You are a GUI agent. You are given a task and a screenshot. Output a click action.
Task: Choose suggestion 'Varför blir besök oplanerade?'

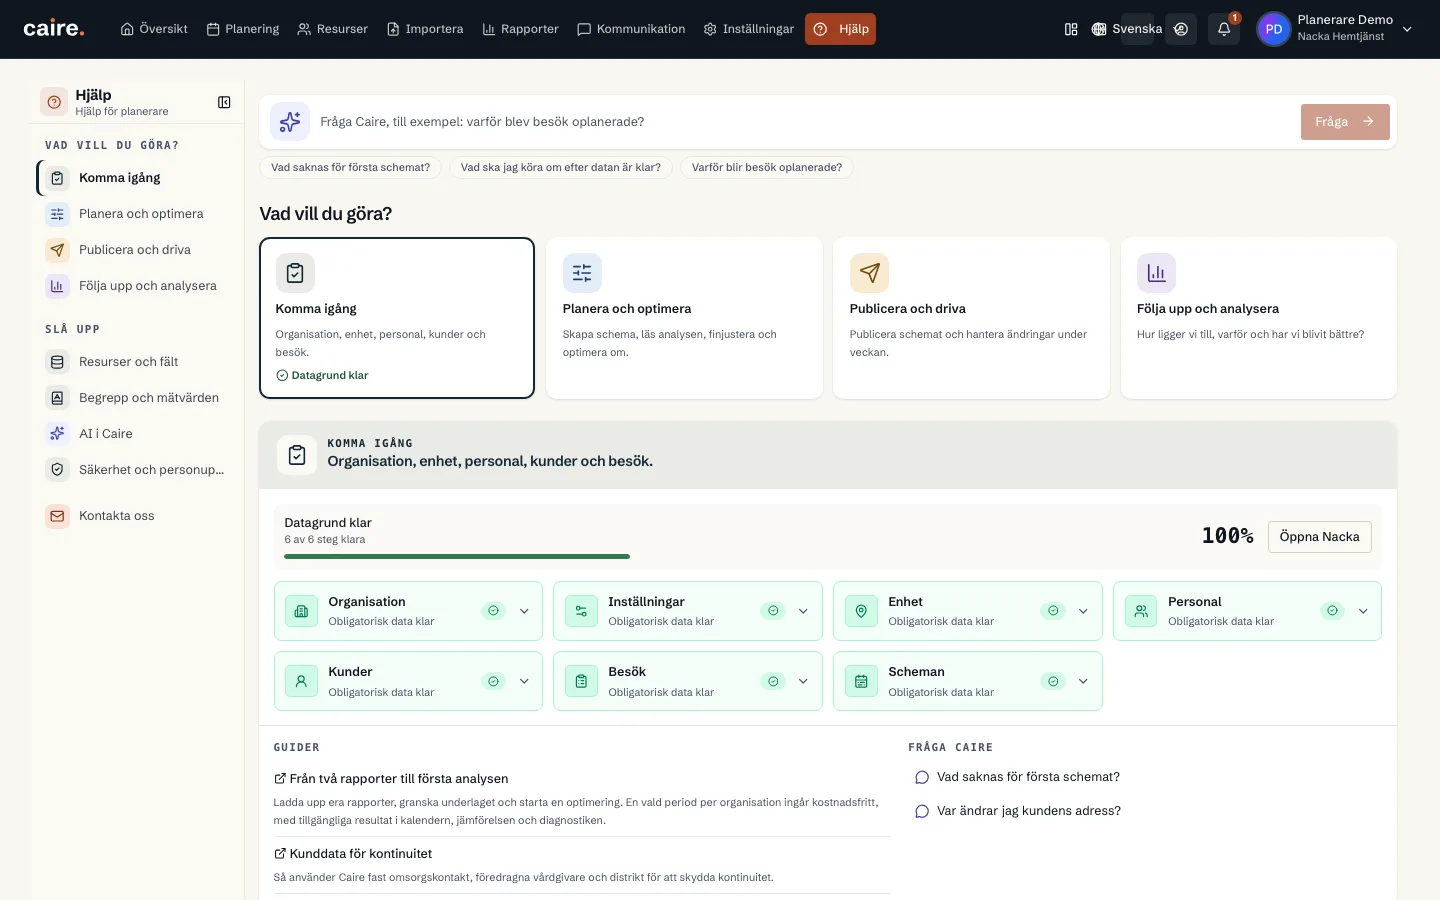(x=767, y=168)
